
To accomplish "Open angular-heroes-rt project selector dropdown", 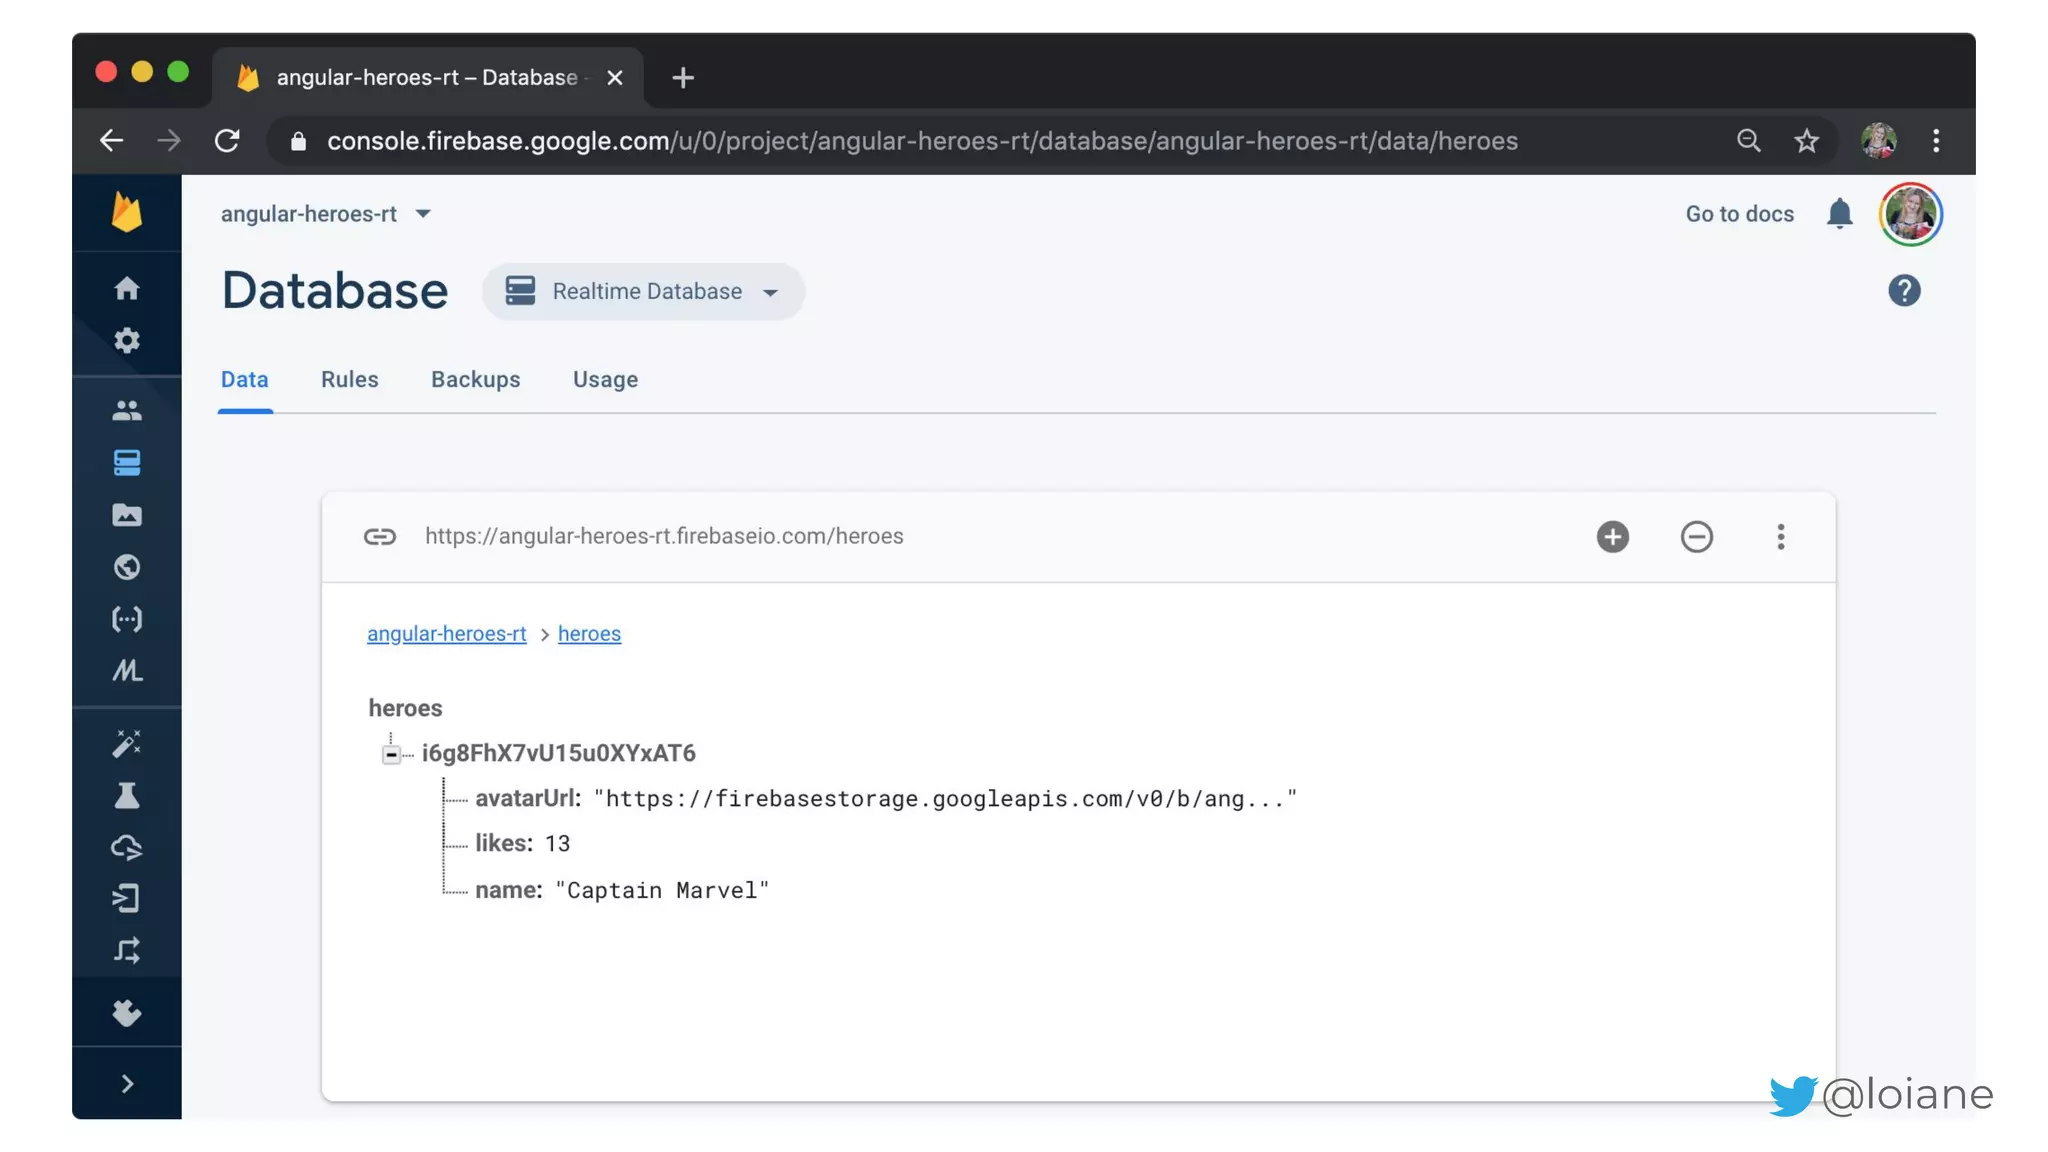I will (x=326, y=214).
